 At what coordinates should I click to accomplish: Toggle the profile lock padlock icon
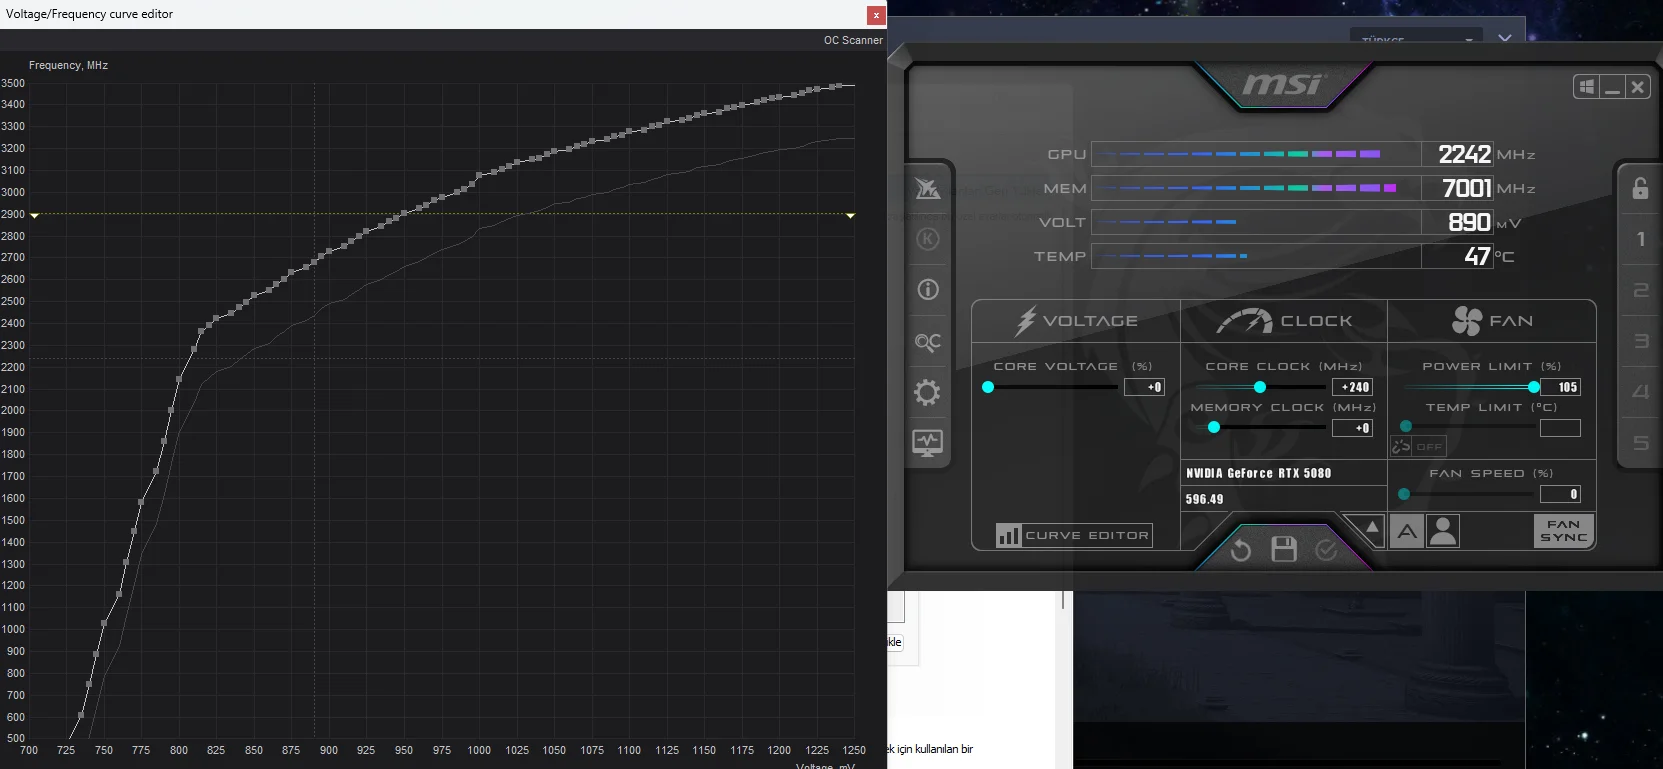click(x=1640, y=188)
